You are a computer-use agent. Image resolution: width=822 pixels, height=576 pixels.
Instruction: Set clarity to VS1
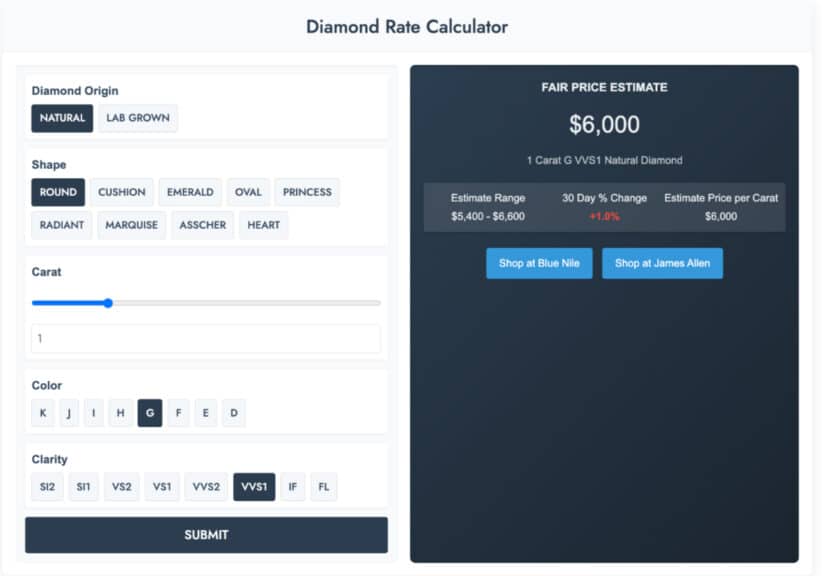(162, 487)
